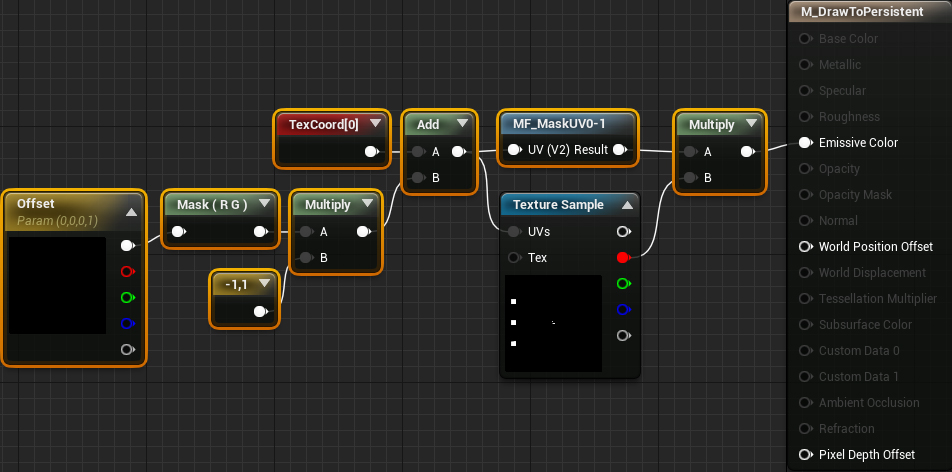Select the MF_MaskUV0-1 function node title
Screen dimensions: 952x472
[559, 124]
